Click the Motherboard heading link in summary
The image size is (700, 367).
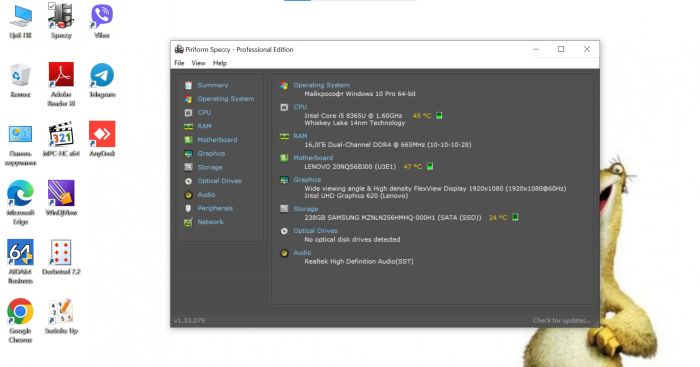pos(313,158)
